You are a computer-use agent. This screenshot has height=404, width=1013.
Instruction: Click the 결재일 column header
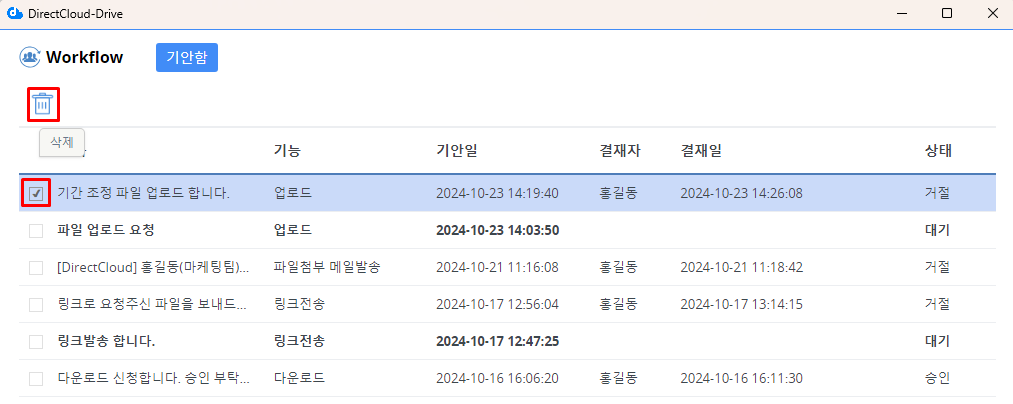701,151
